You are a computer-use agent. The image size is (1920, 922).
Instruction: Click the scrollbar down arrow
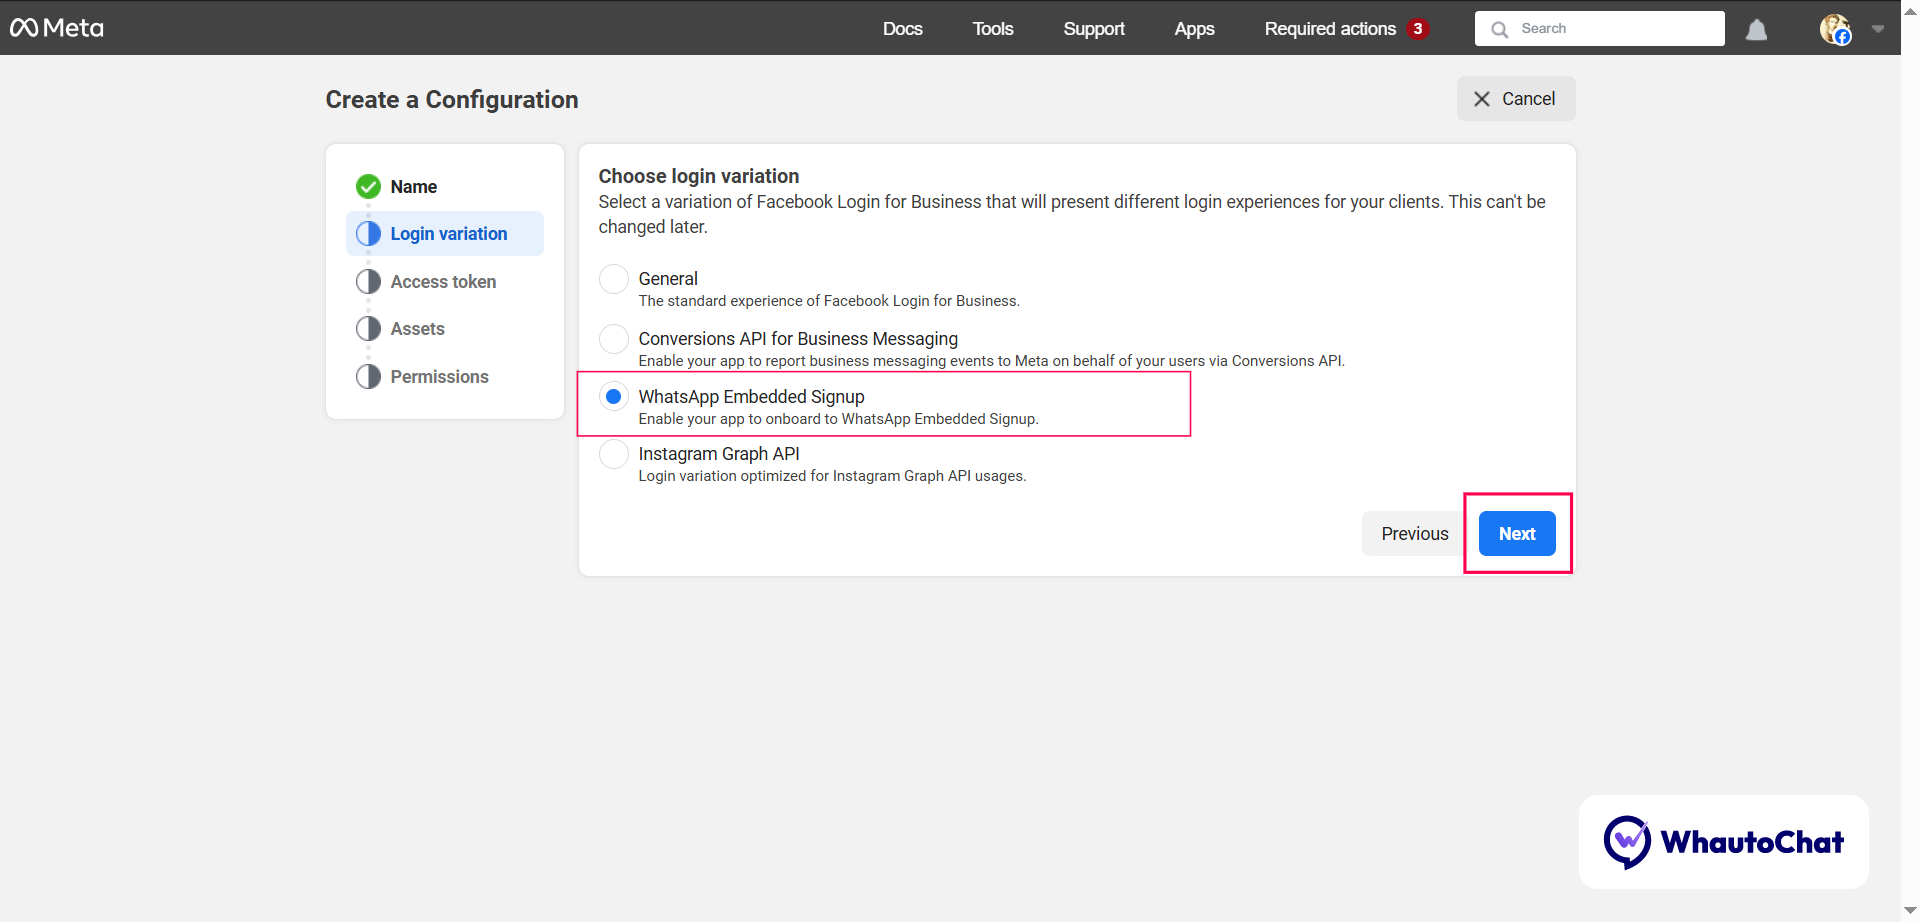tap(1908, 908)
